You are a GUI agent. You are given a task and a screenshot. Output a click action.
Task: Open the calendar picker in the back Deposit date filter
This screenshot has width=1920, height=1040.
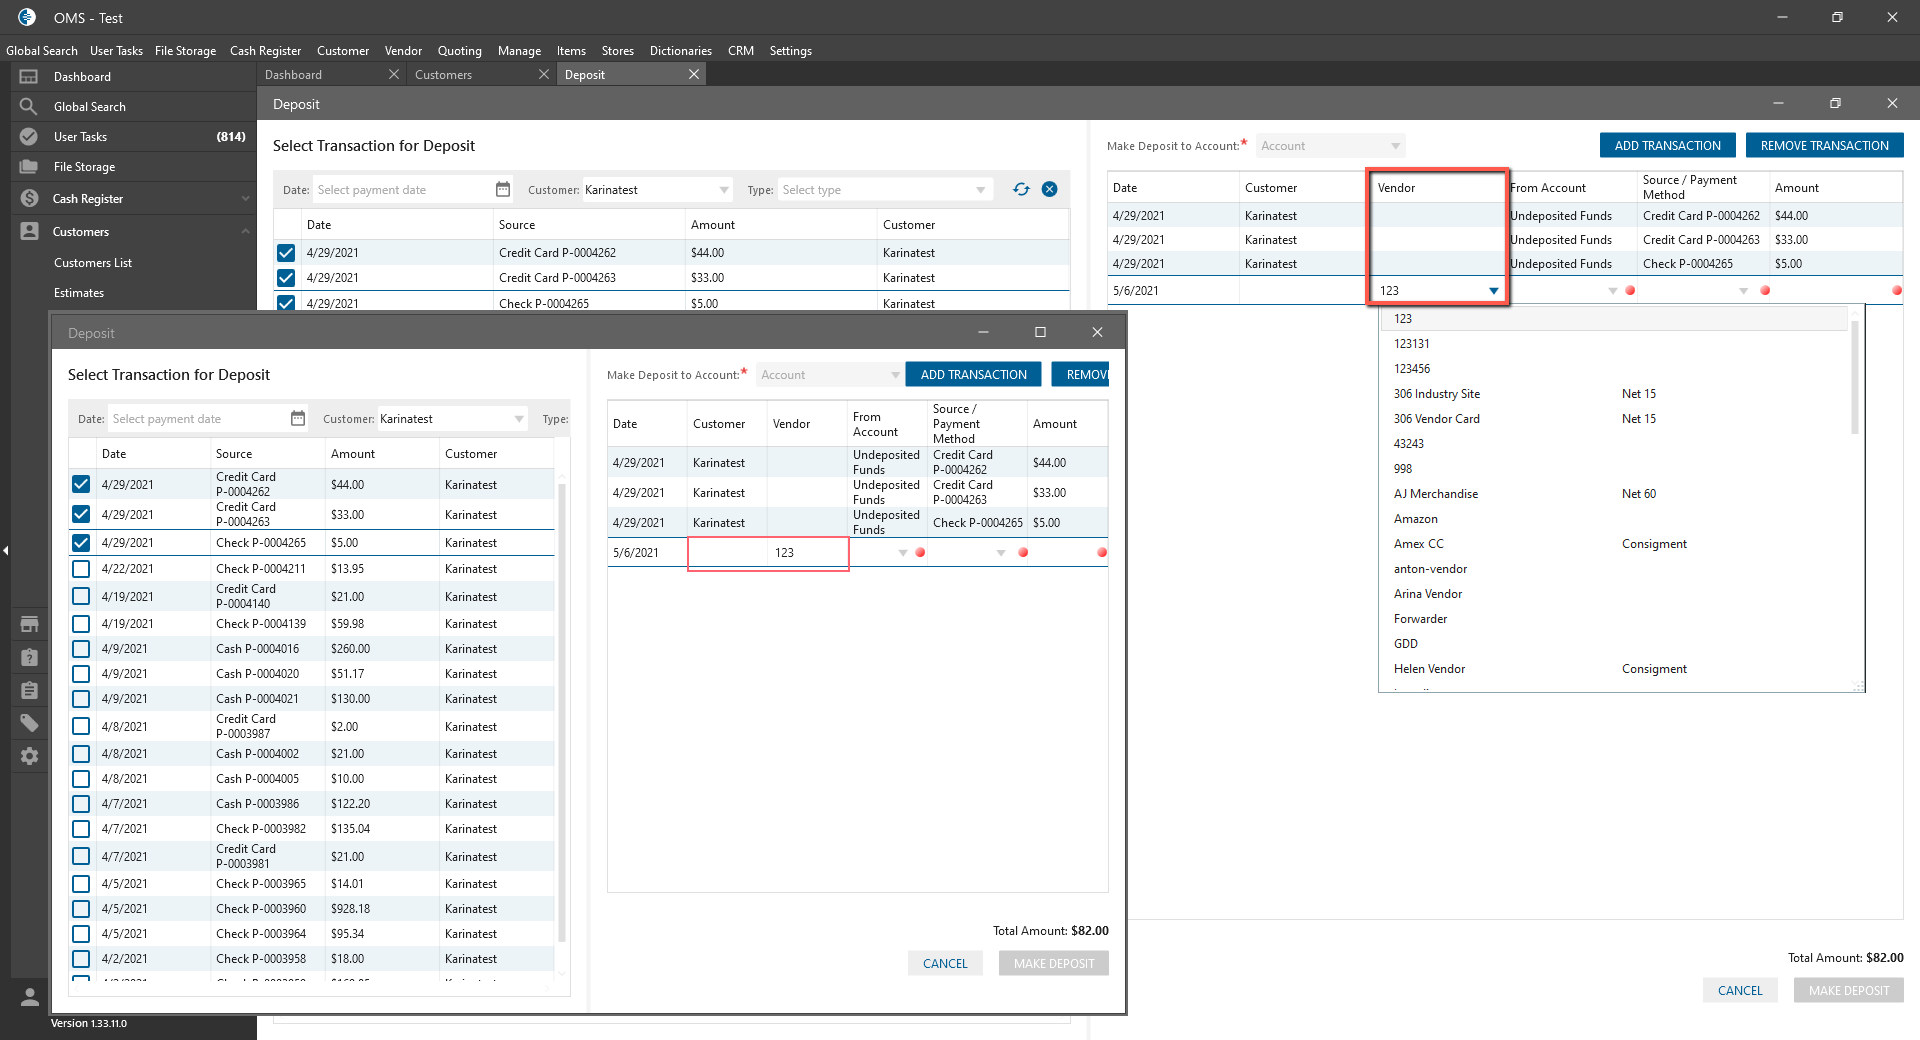[503, 189]
